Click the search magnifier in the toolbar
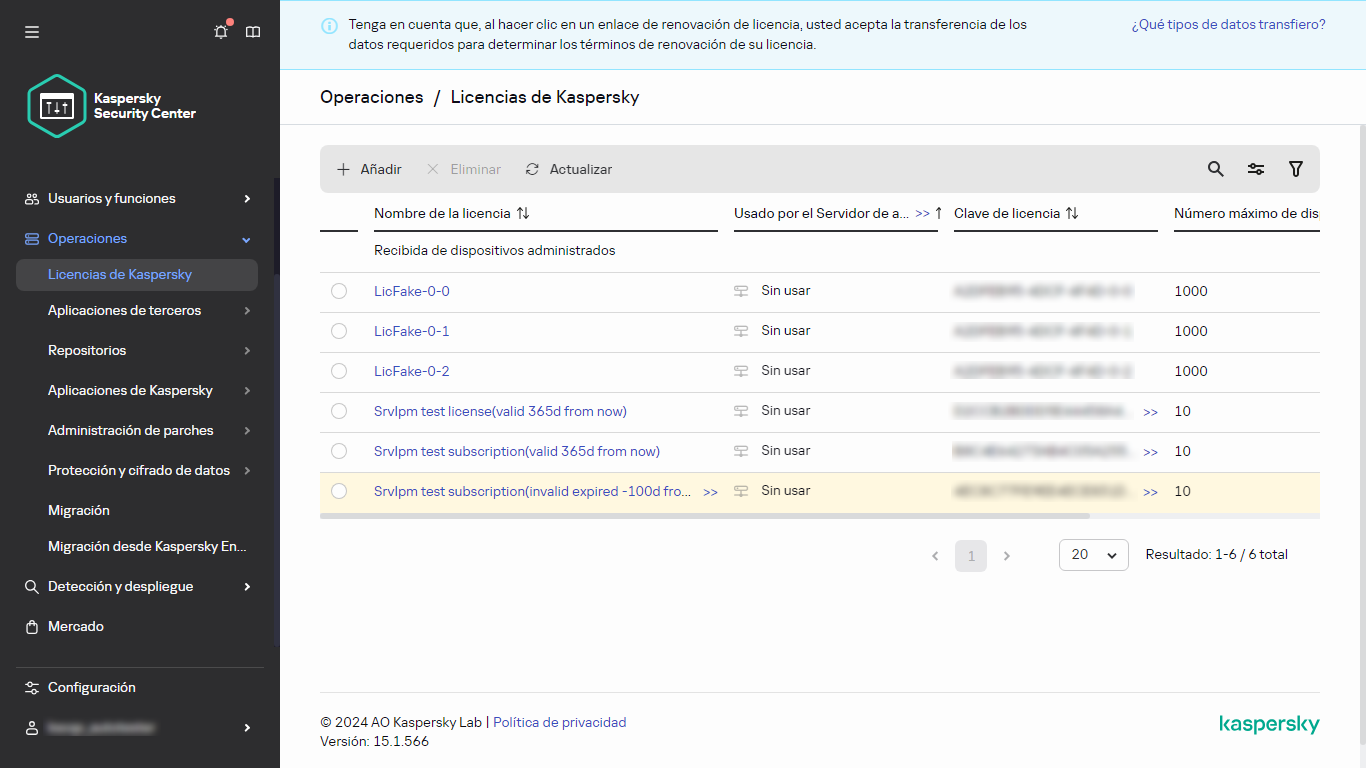This screenshot has width=1366, height=768. coord(1216,169)
